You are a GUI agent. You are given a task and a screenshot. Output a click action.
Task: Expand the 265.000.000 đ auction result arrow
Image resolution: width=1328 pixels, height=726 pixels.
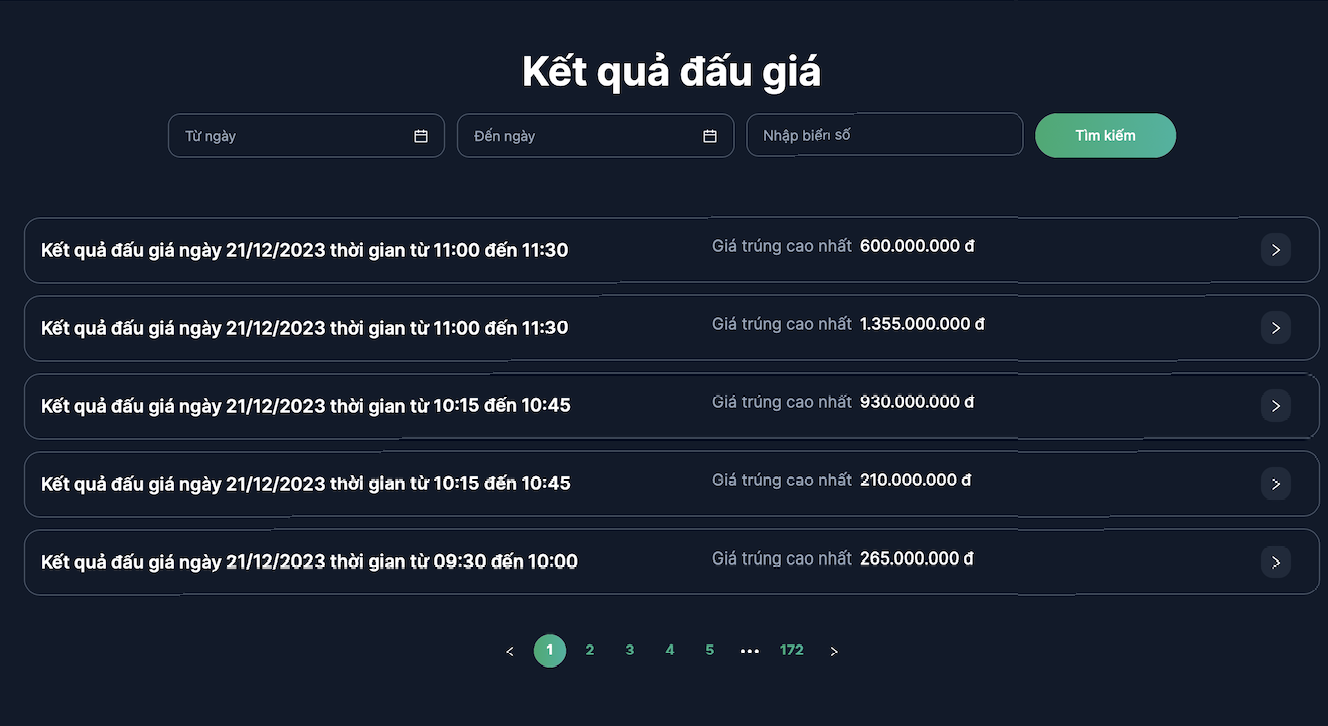click(1276, 562)
